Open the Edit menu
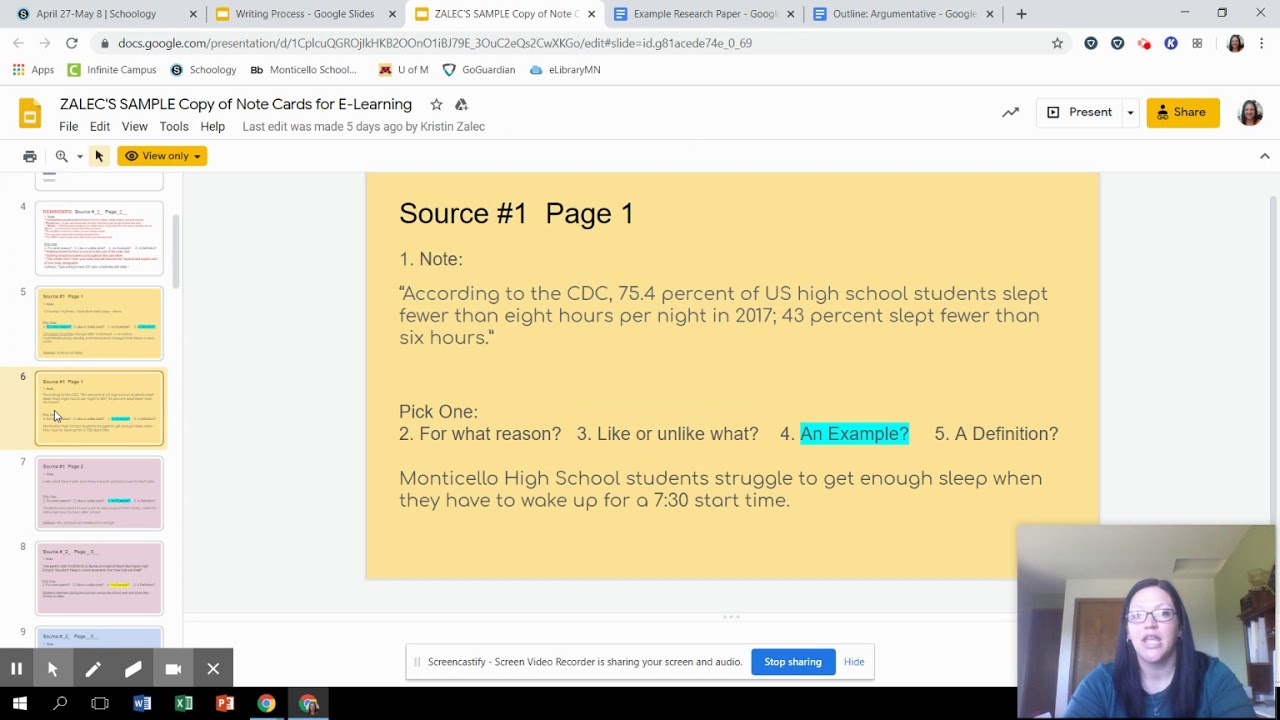Image resolution: width=1280 pixels, height=720 pixels. pyautogui.click(x=100, y=127)
